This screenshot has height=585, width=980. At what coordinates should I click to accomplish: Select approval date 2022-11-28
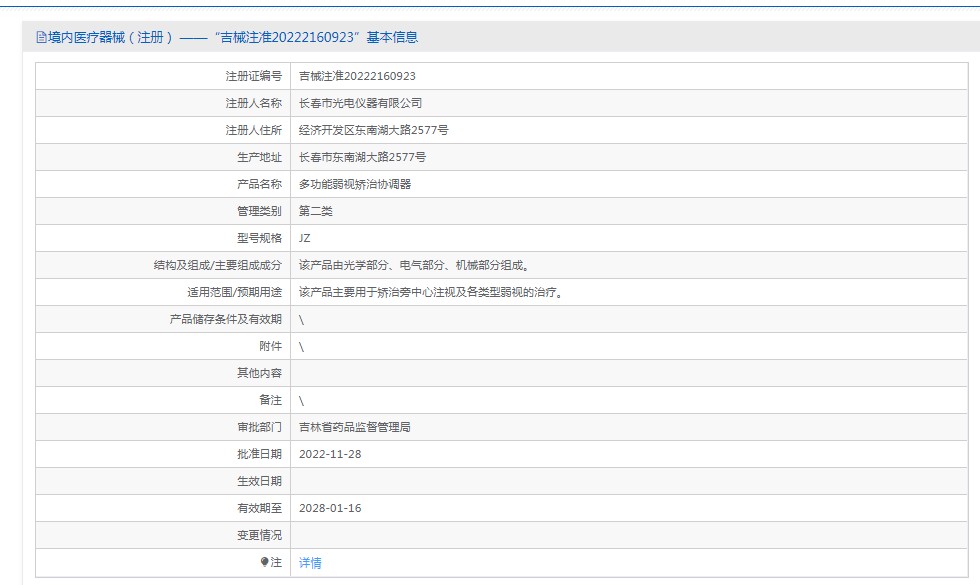pyautogui.click(x=330, y=454)
